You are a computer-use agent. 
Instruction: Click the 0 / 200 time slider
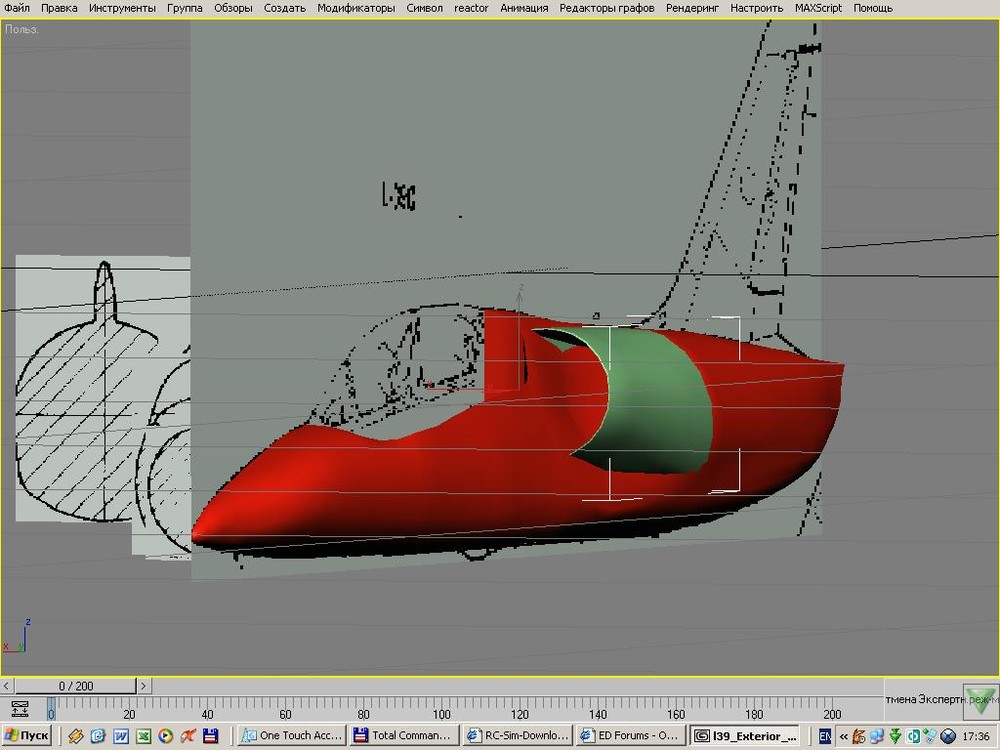(76, 686)
